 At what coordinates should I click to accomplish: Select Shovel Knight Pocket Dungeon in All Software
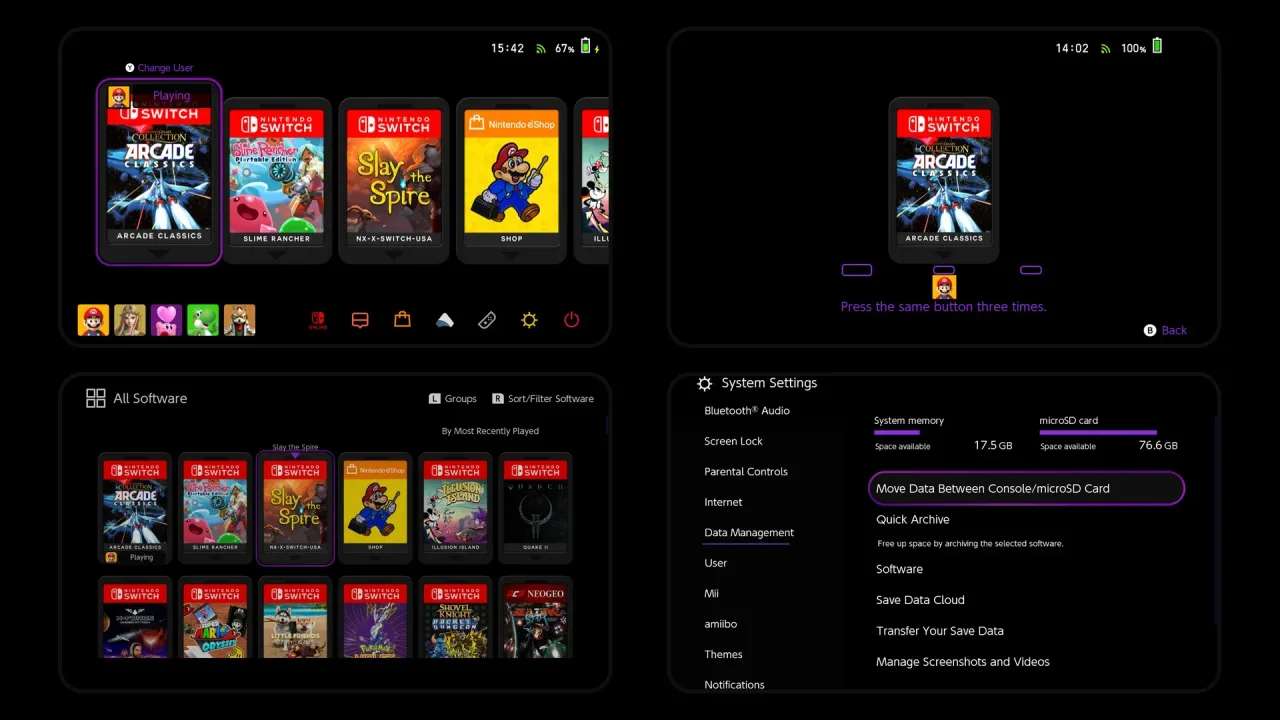pos(455,618)
